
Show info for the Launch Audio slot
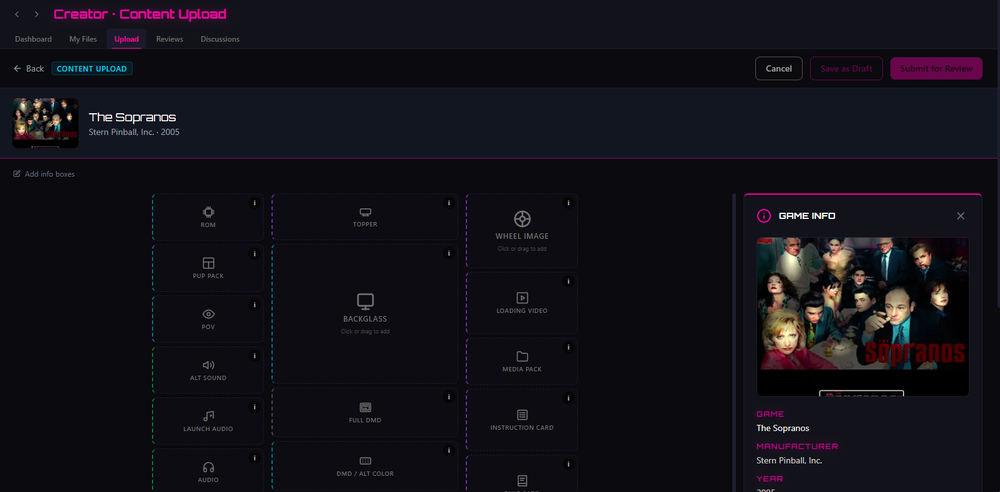[254, 407]
